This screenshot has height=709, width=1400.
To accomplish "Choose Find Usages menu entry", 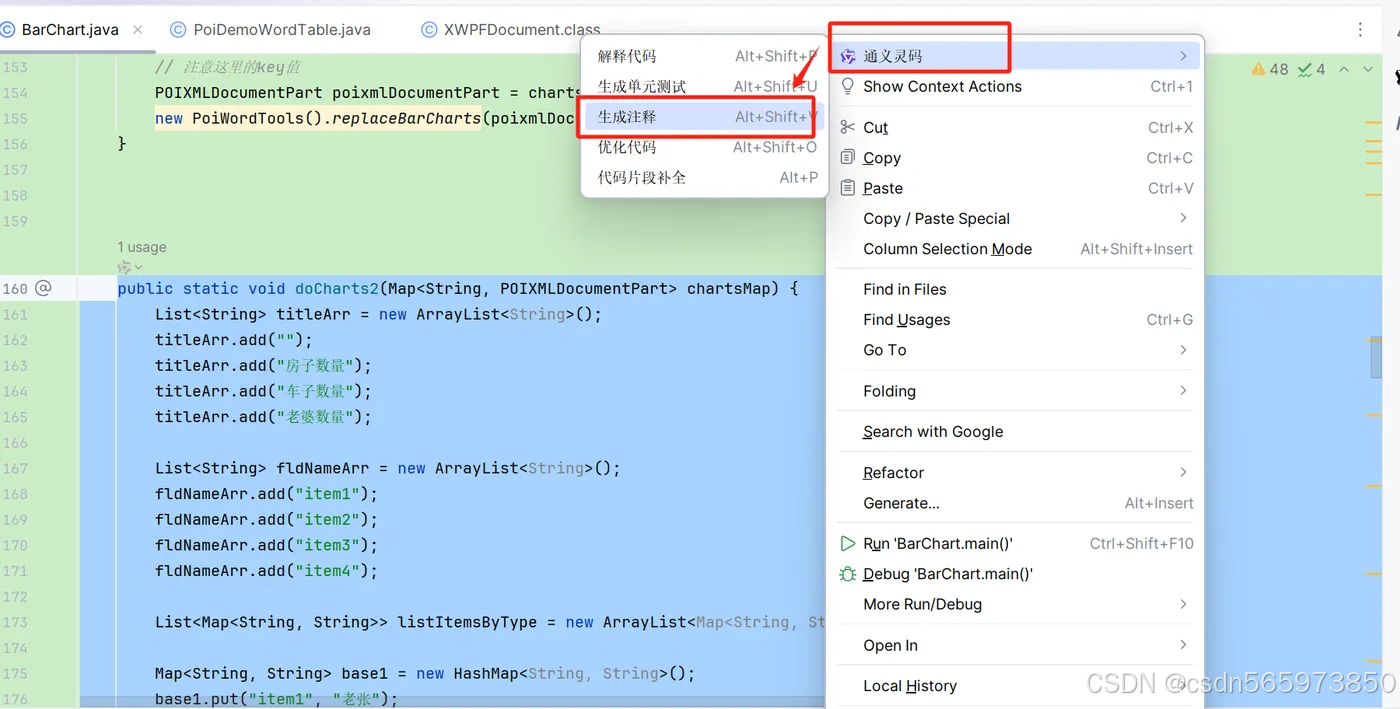I will coord(1017,320).
